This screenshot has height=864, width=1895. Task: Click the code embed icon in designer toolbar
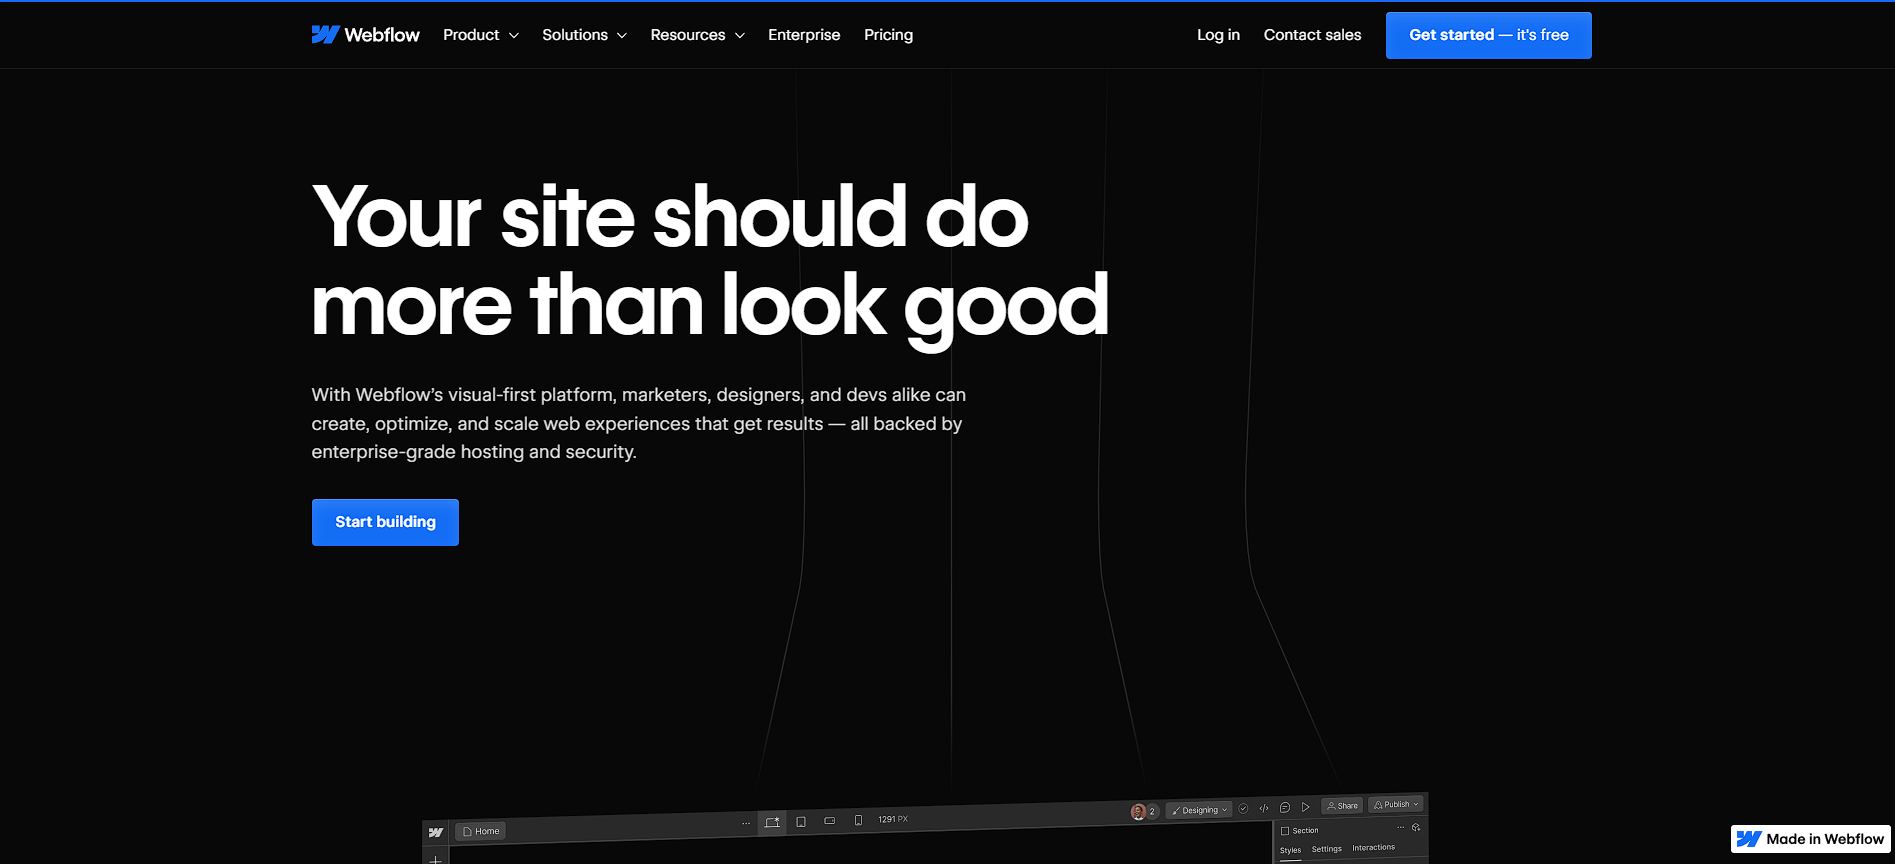pos(1264,808)
